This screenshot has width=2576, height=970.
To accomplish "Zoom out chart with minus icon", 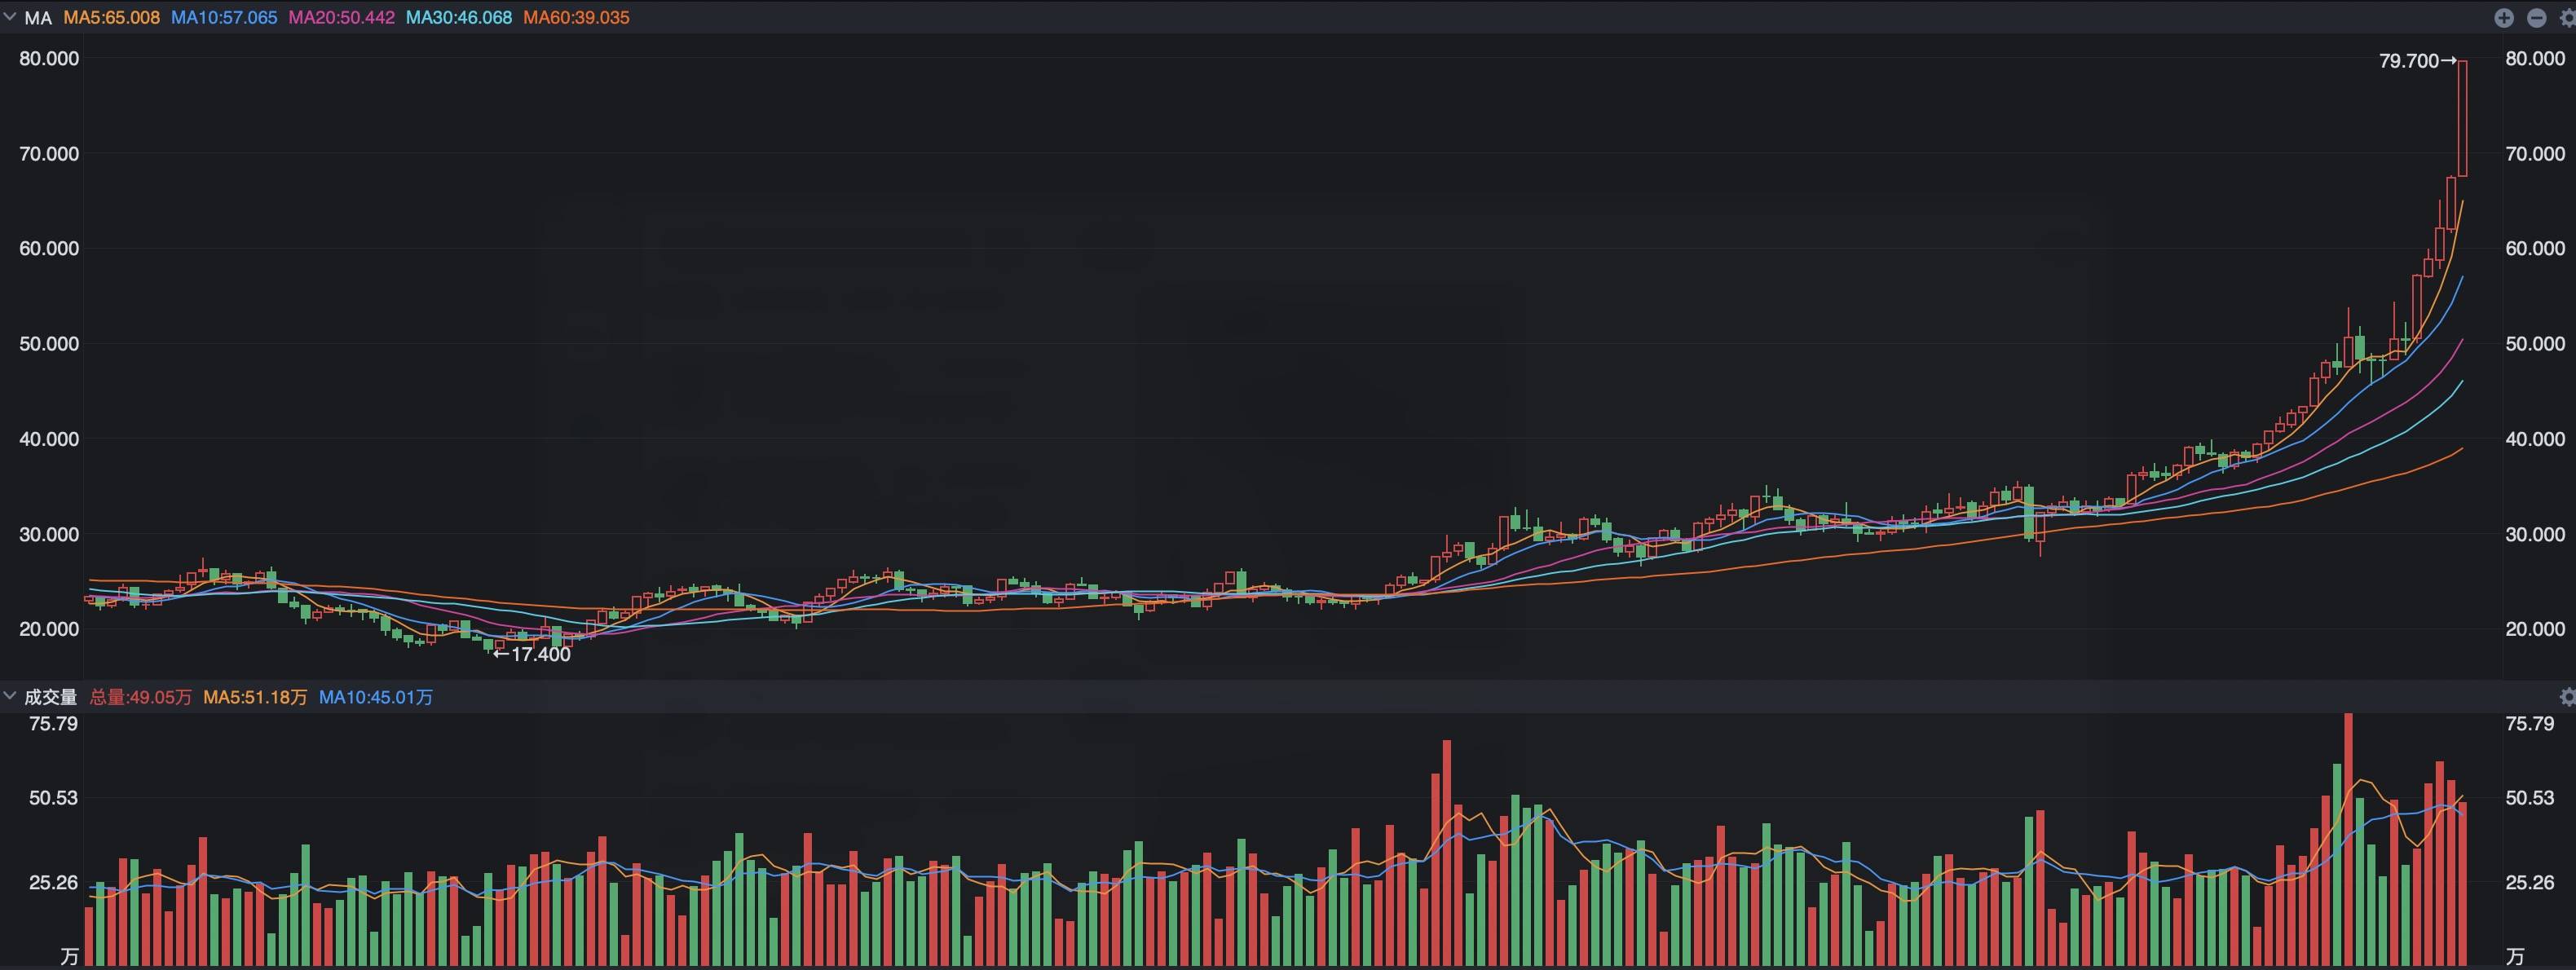I will point(2537,18).
